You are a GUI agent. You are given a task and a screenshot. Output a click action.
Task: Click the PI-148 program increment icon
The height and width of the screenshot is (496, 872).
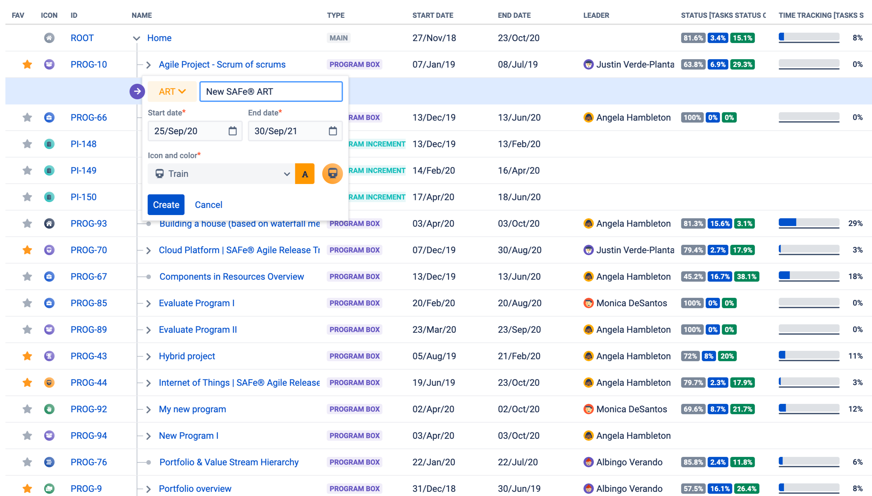[49, 144]
